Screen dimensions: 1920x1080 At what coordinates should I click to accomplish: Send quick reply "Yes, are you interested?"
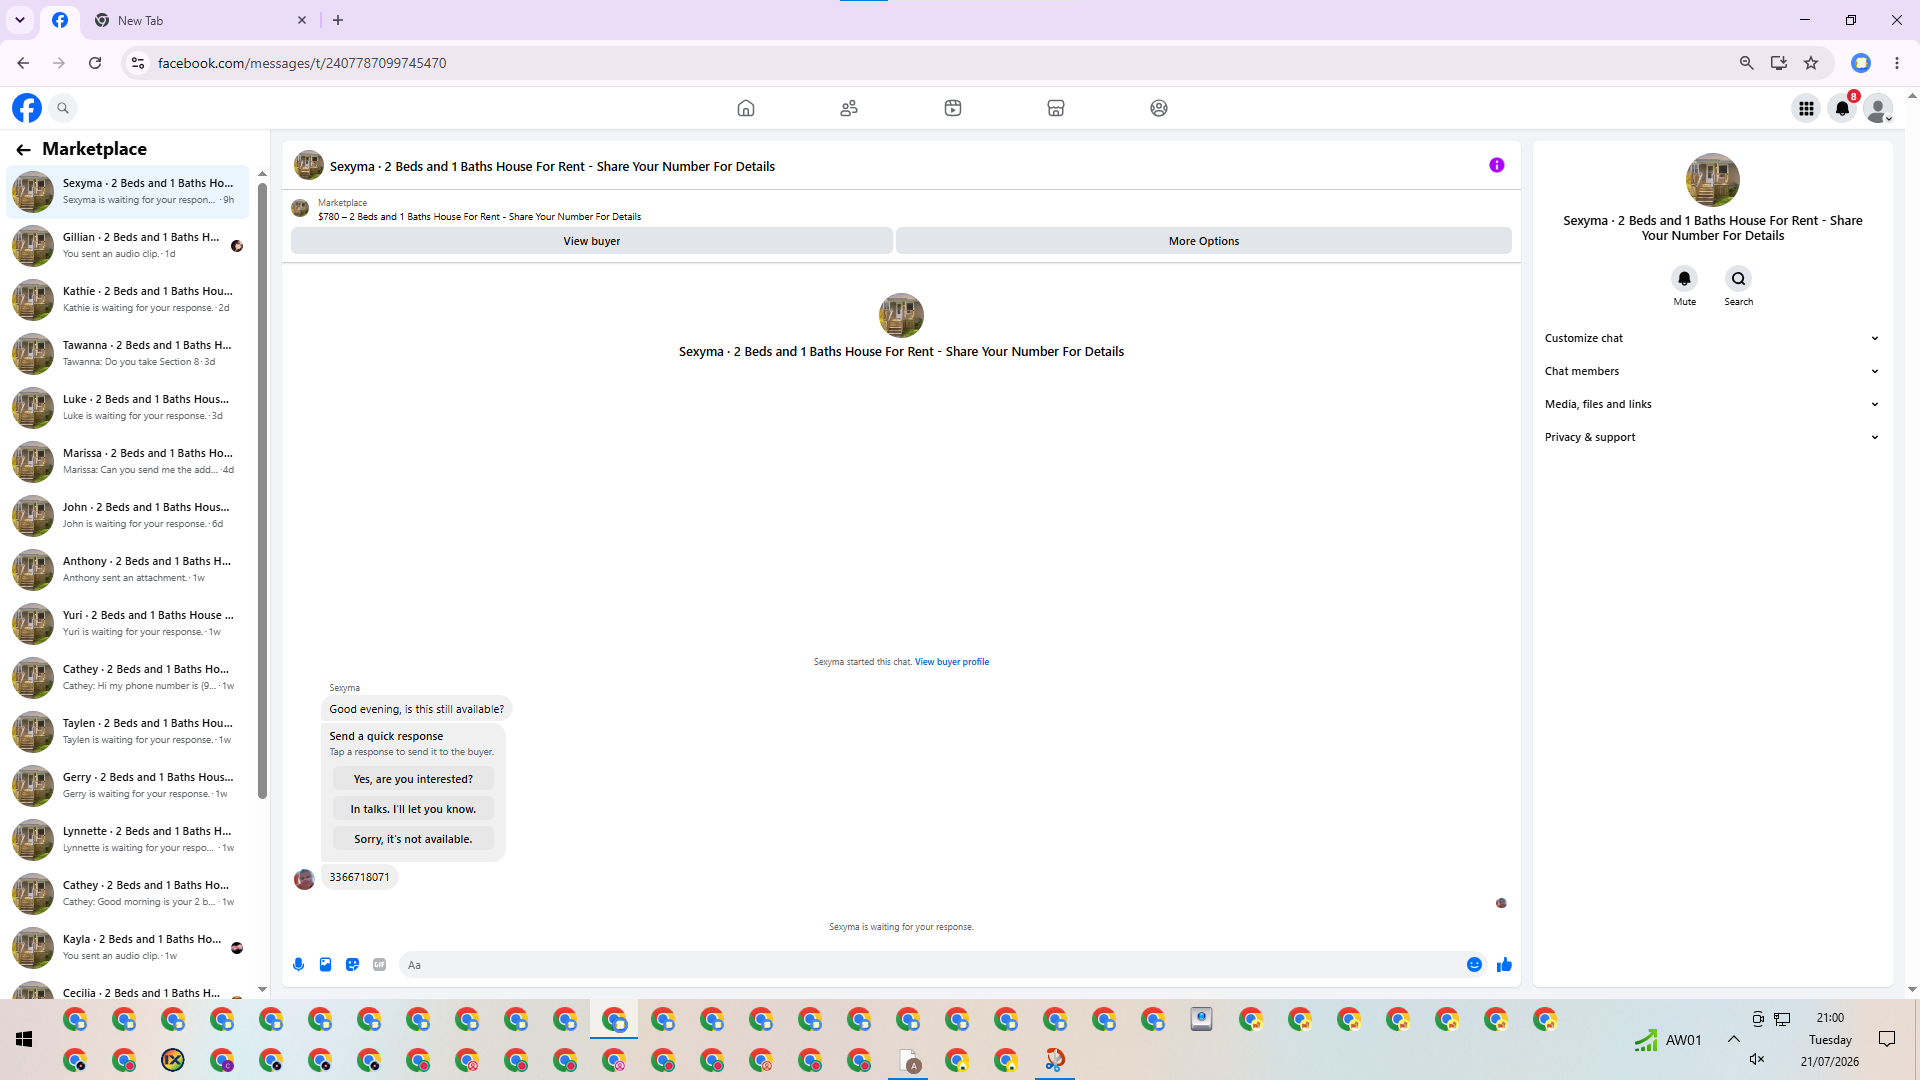point(413,779)
